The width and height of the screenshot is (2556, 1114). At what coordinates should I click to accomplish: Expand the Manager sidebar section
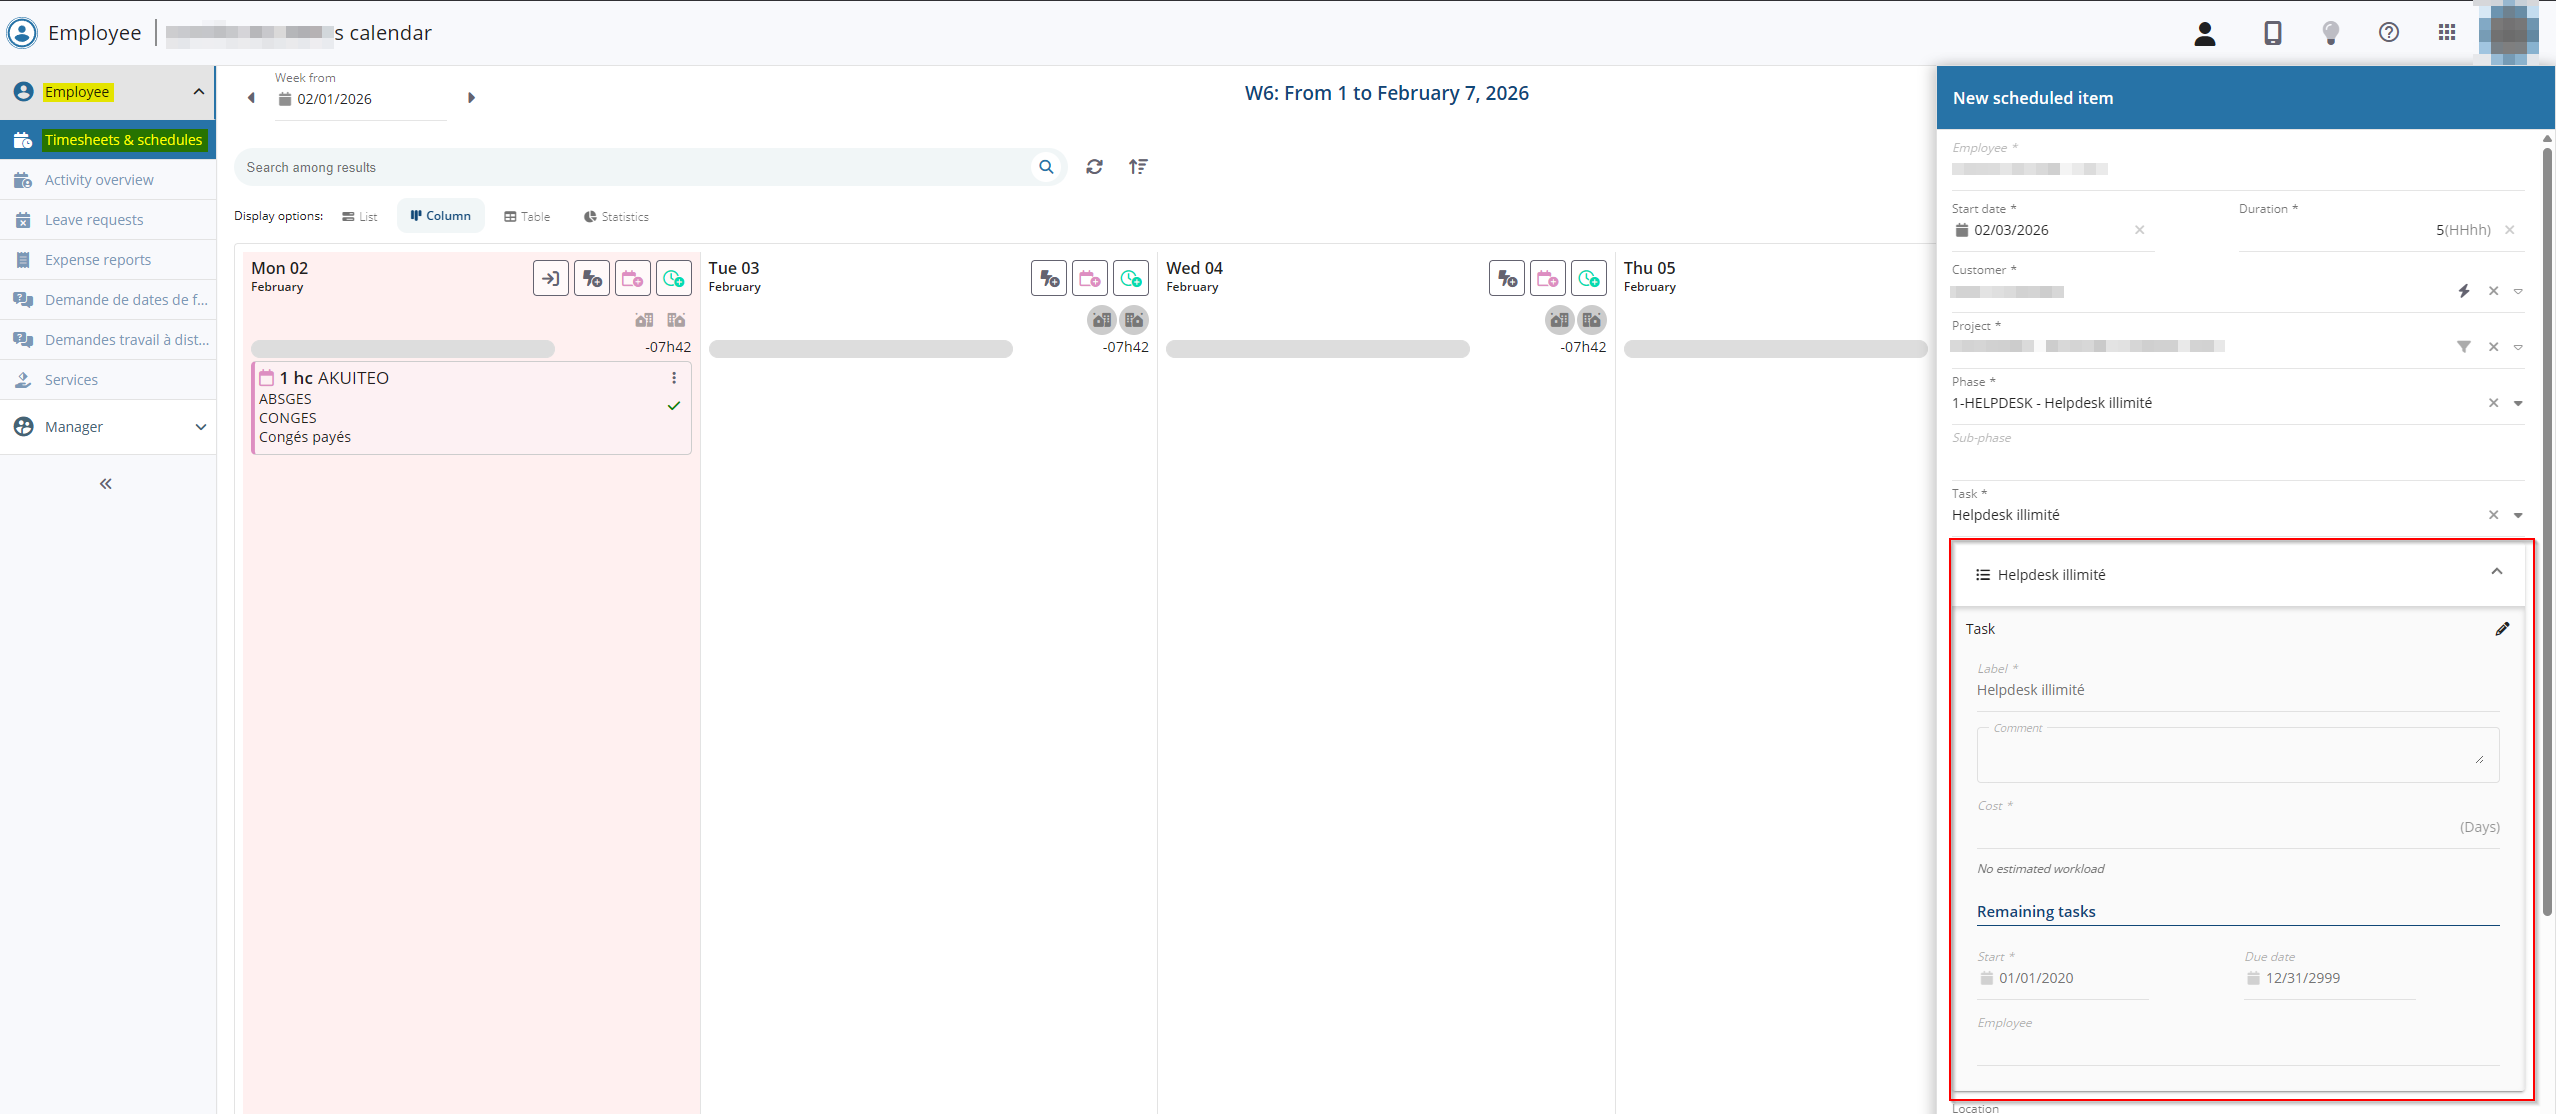tap(200, 427)
